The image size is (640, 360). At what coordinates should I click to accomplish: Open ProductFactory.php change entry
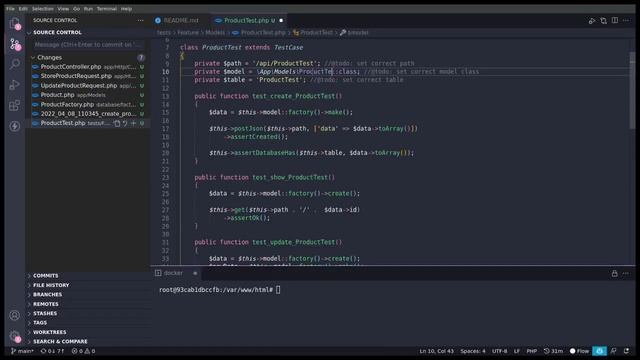pyautogui.click(x=88, y=104)
